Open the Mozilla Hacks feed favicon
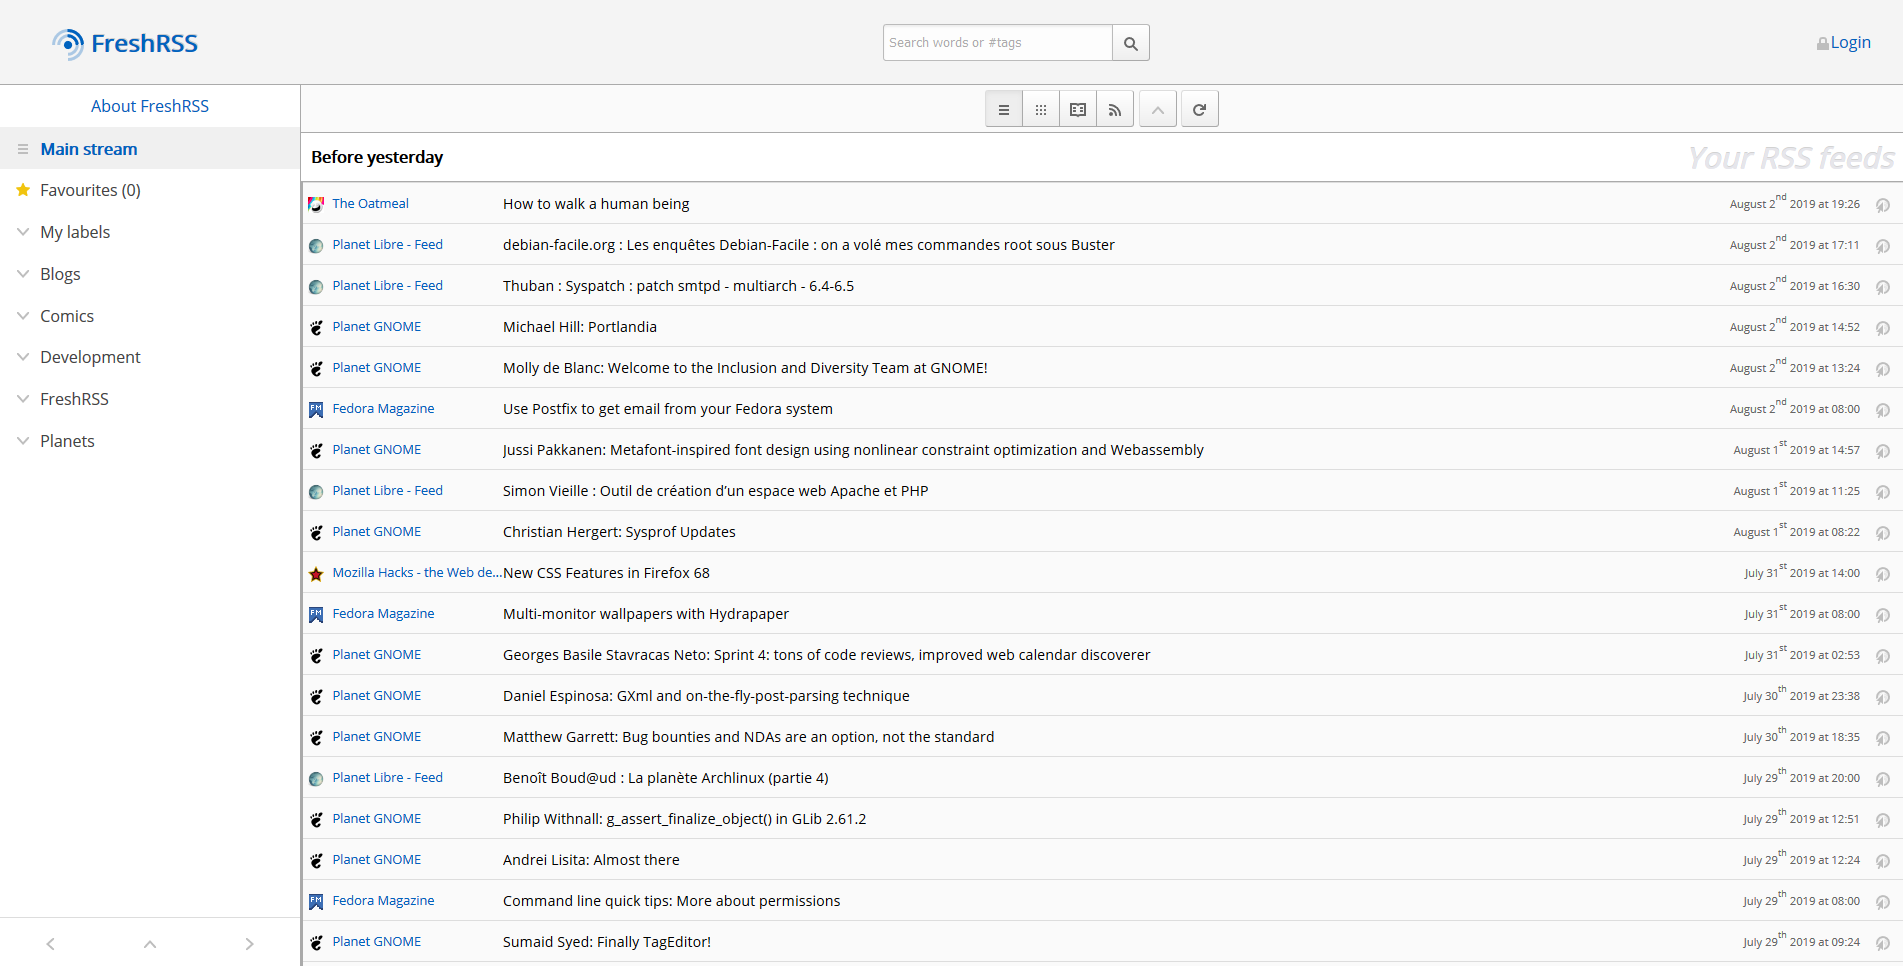 click(316, 574)
